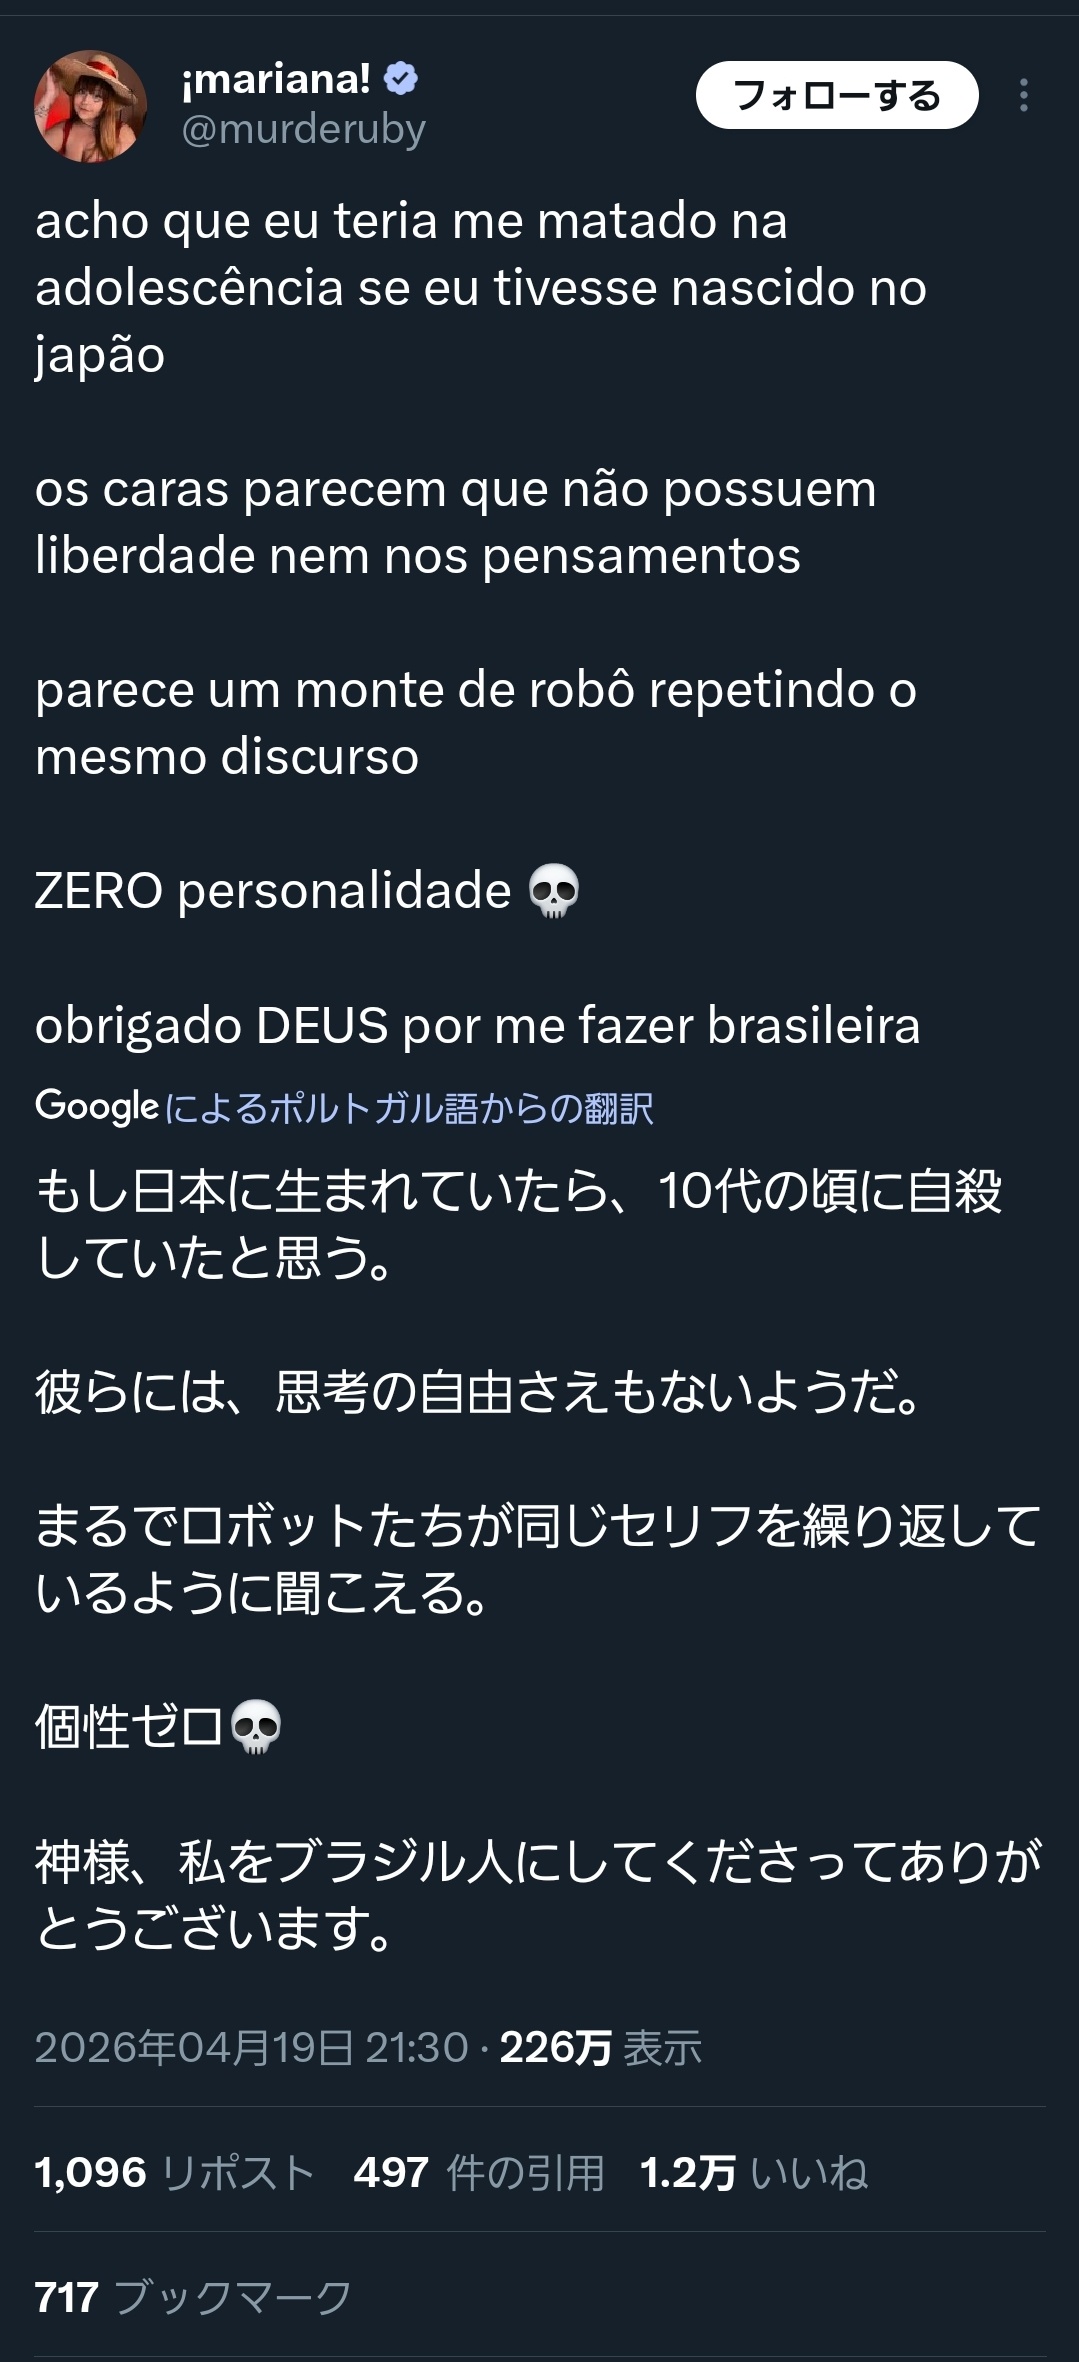View the 1,096 リポスト reposts list
The height and width of the screenshot is (2362, 1079).
pyautogui.click(x=175, y=2172)
